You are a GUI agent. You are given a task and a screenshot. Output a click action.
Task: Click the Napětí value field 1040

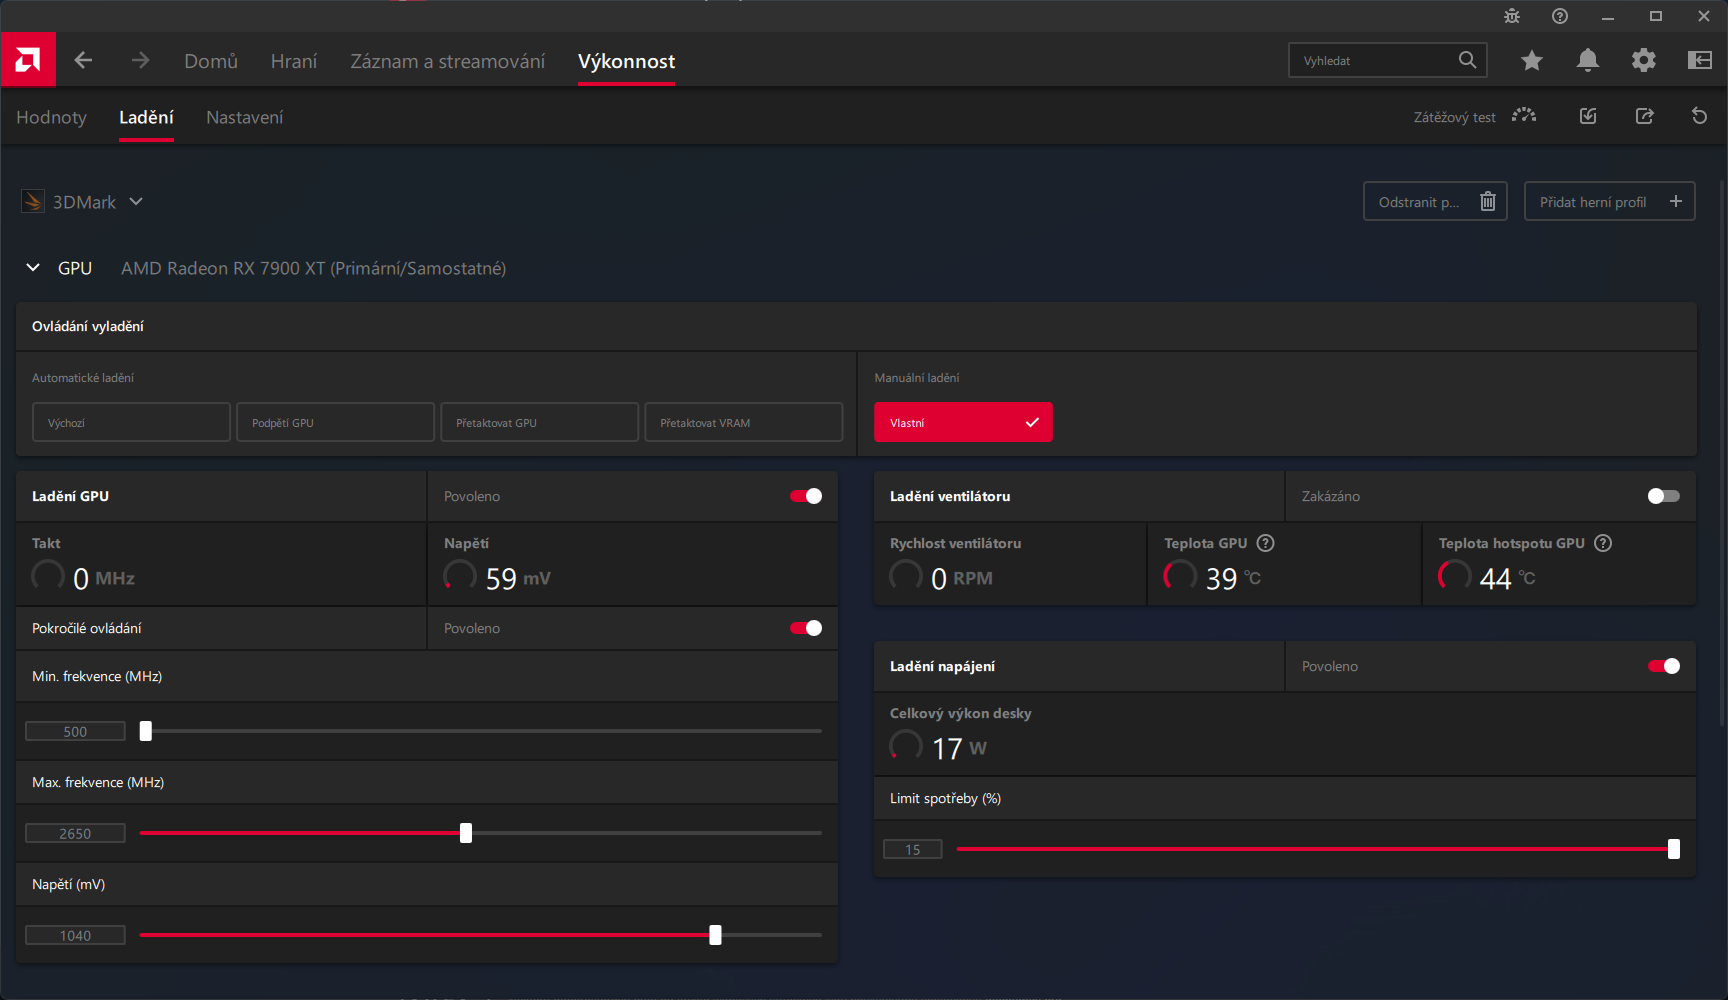pos(75,935)
